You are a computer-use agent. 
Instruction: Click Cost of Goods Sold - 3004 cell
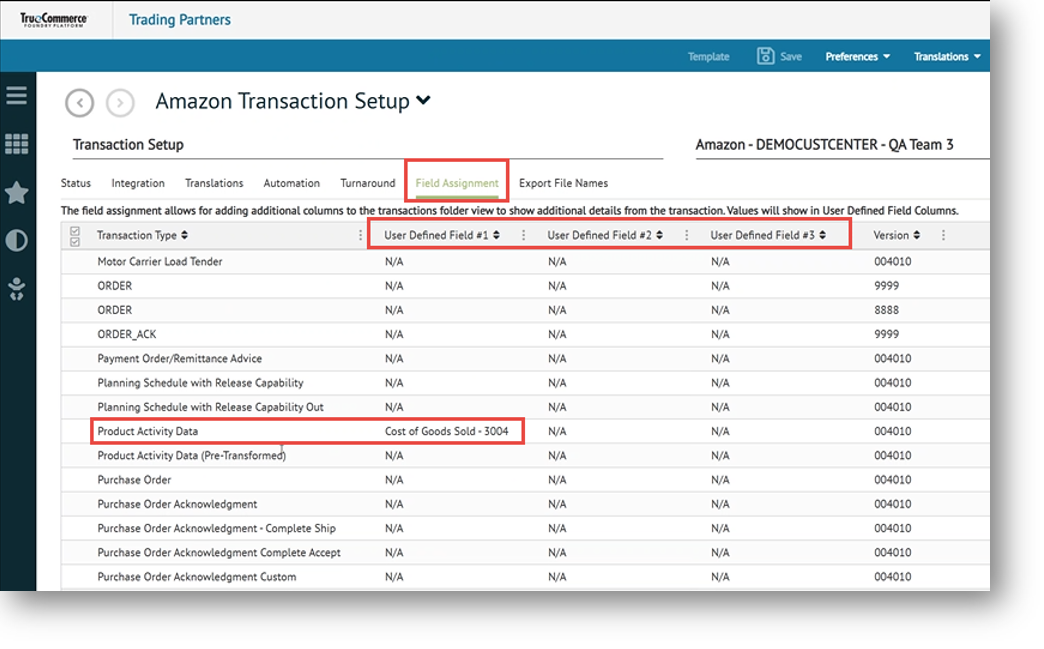click(446, 431)
